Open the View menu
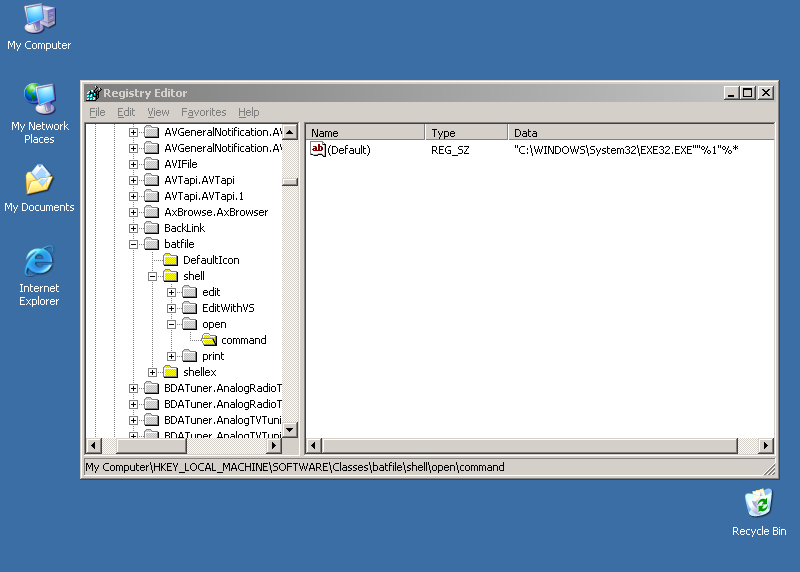800x572 pixels. pyautogui.click(x=158, y=112)
